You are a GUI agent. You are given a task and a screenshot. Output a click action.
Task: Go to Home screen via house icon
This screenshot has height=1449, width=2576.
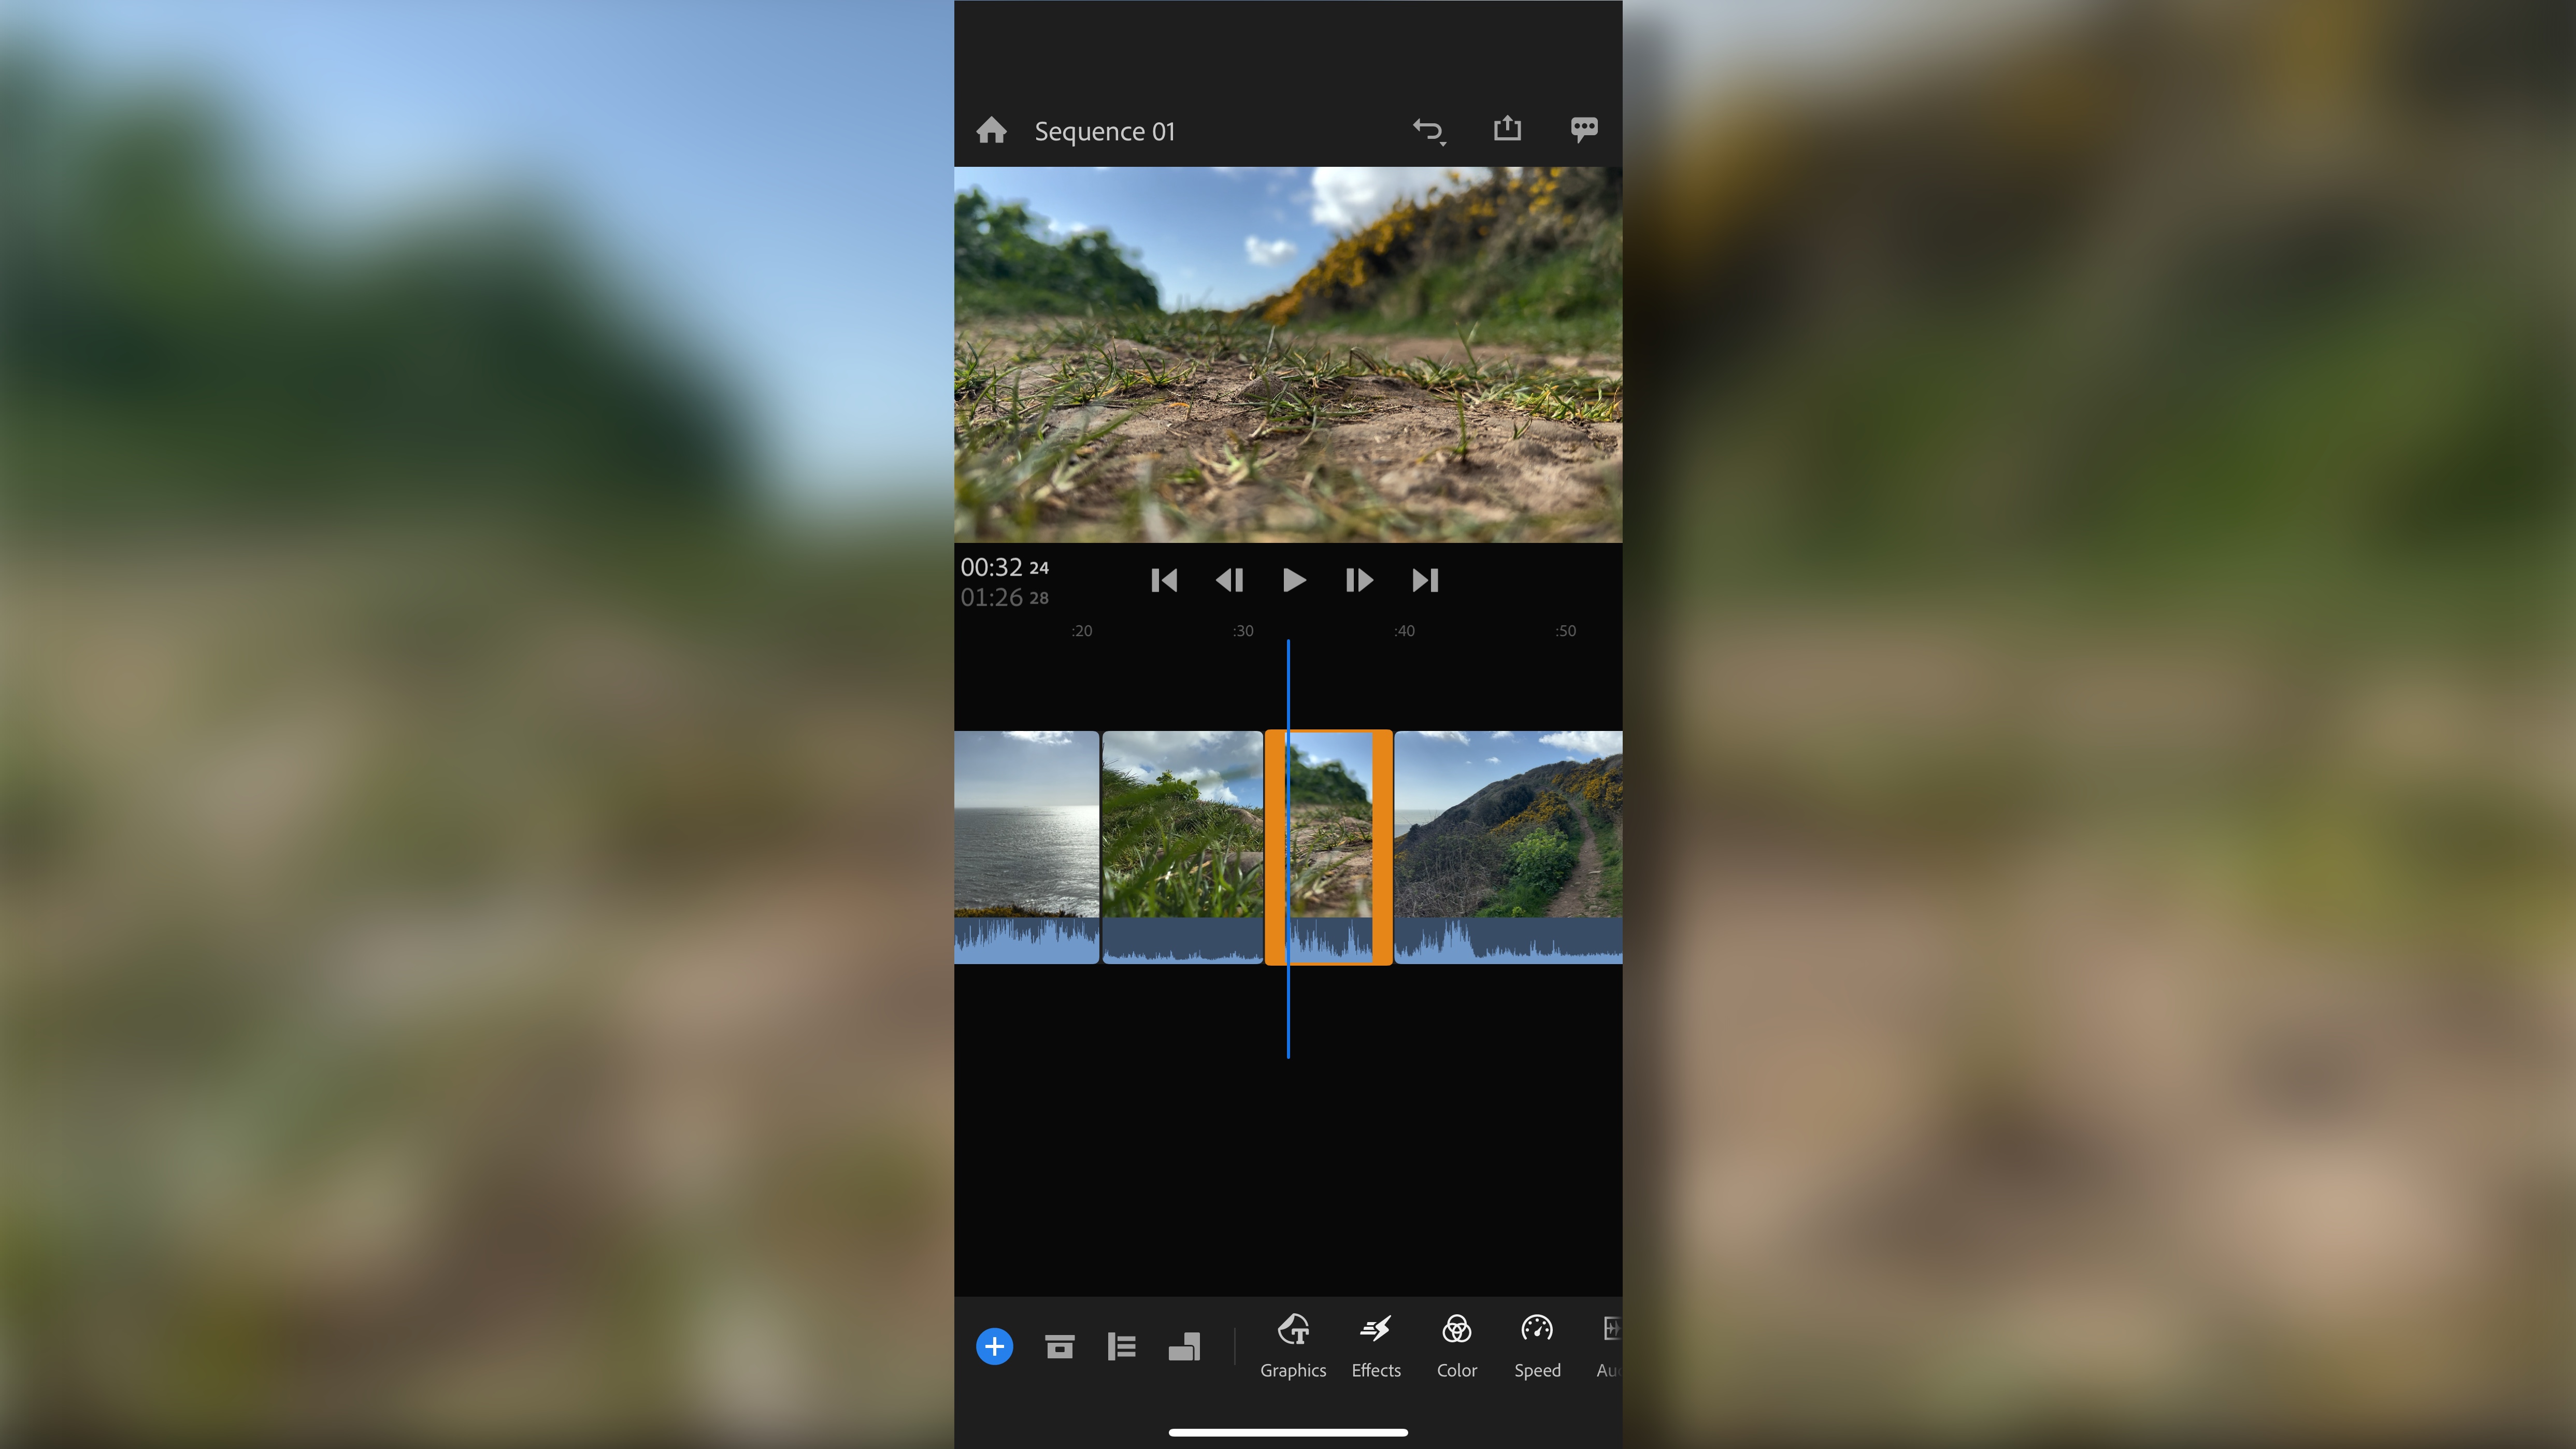(x=991, y=131)
